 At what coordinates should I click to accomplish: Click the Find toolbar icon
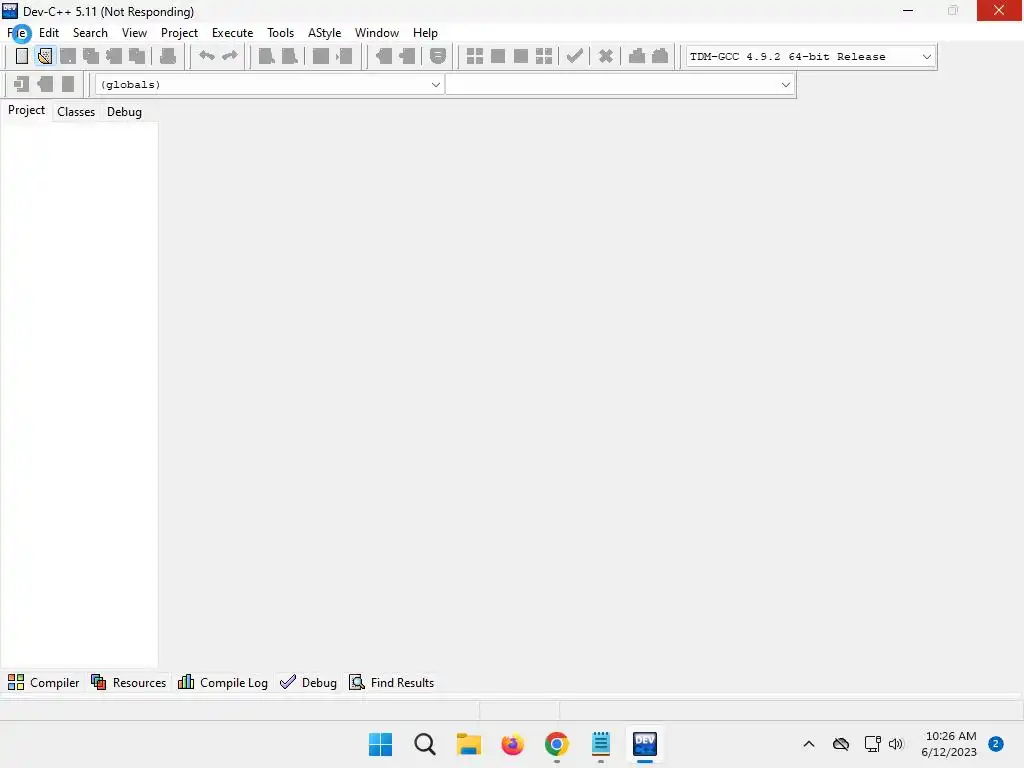[266, 56]
